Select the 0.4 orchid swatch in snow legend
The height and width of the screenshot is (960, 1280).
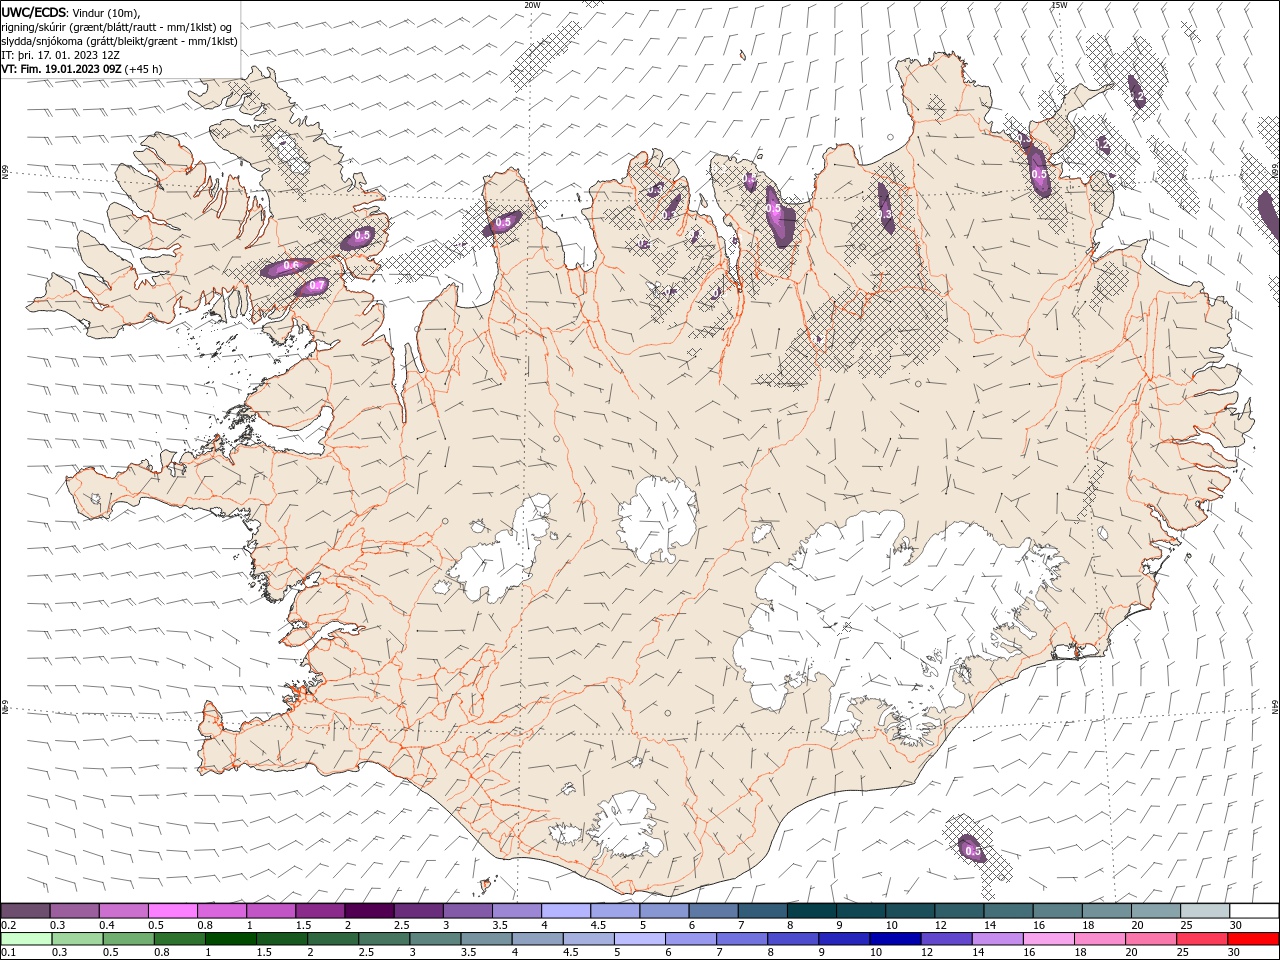pyautogui.click(x=123, y=911)
